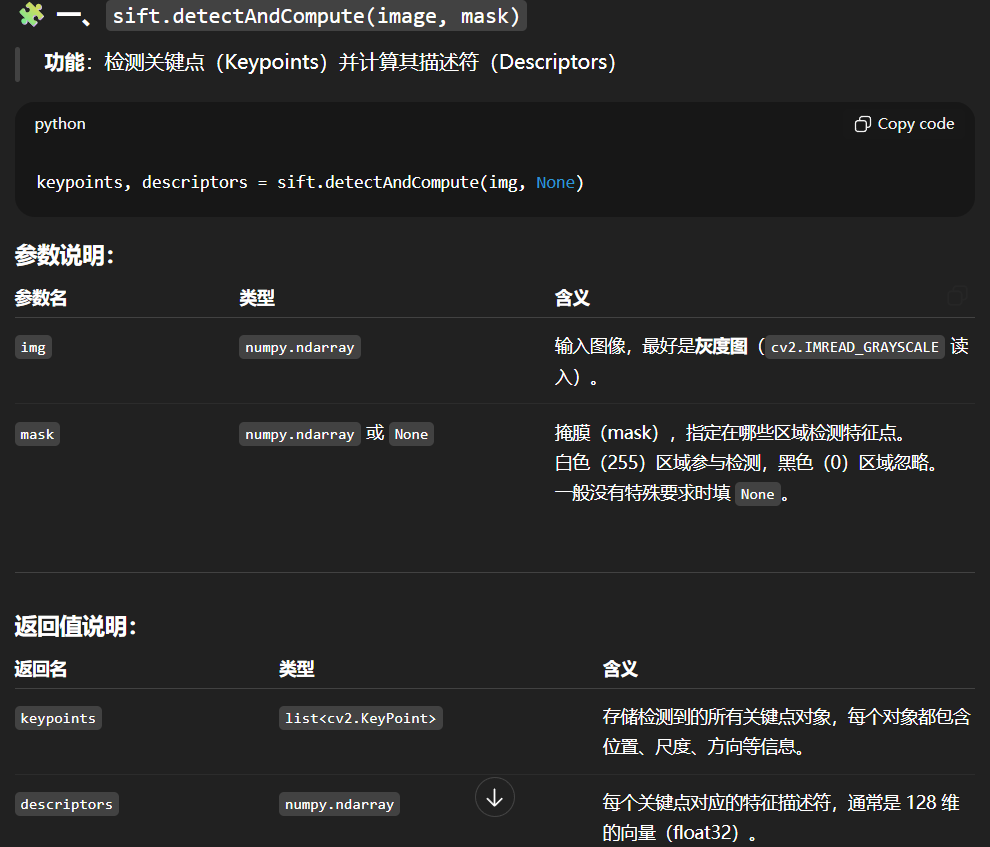990x847 pixels.
Task: Click the mask parameter code chip
Action: click(37, 434)
